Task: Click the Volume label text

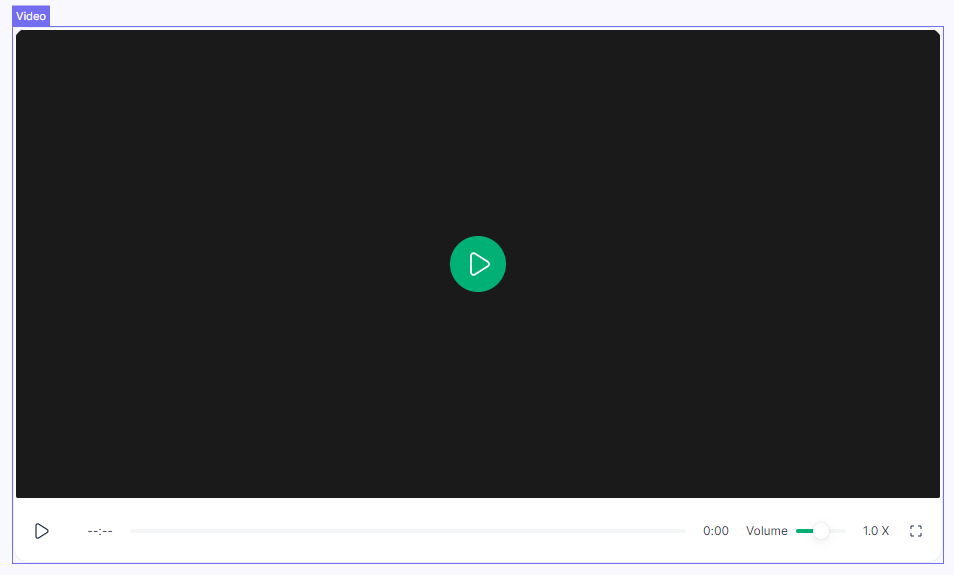Action: click(x=766, y=531)
